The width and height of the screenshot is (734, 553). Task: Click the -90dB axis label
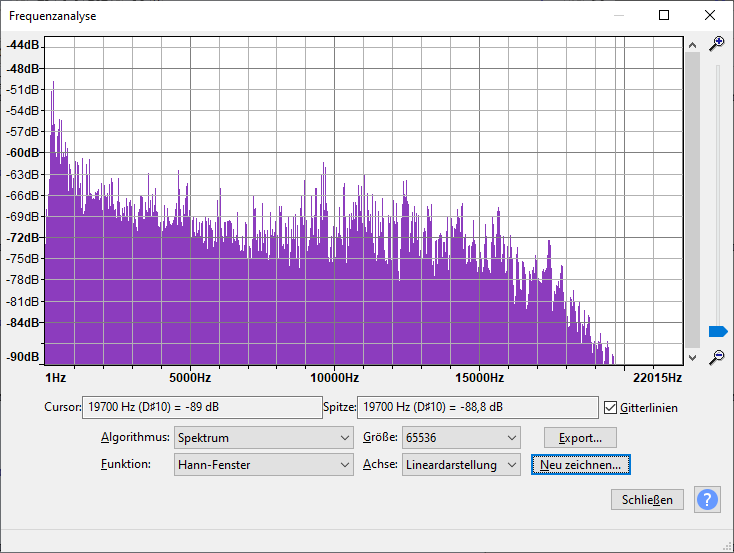[x=23, y=356]
